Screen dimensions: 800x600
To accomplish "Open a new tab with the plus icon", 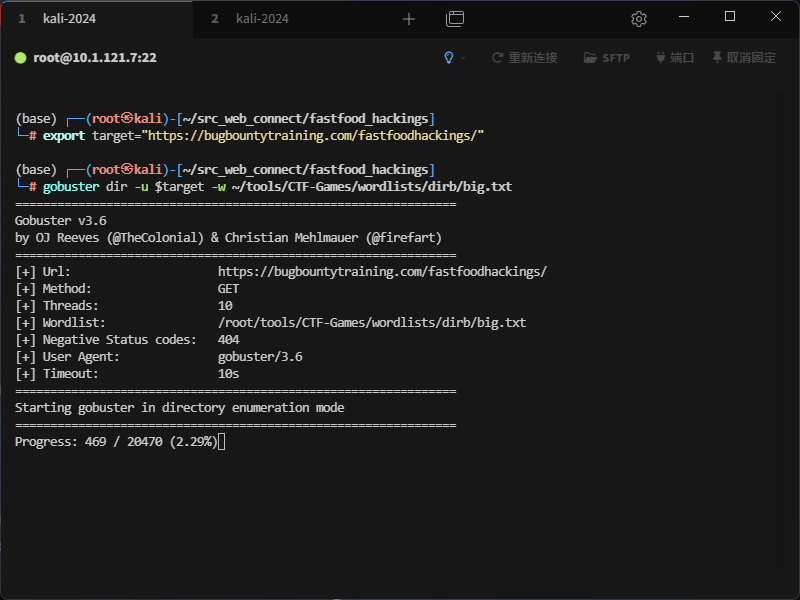I will 408,19.
